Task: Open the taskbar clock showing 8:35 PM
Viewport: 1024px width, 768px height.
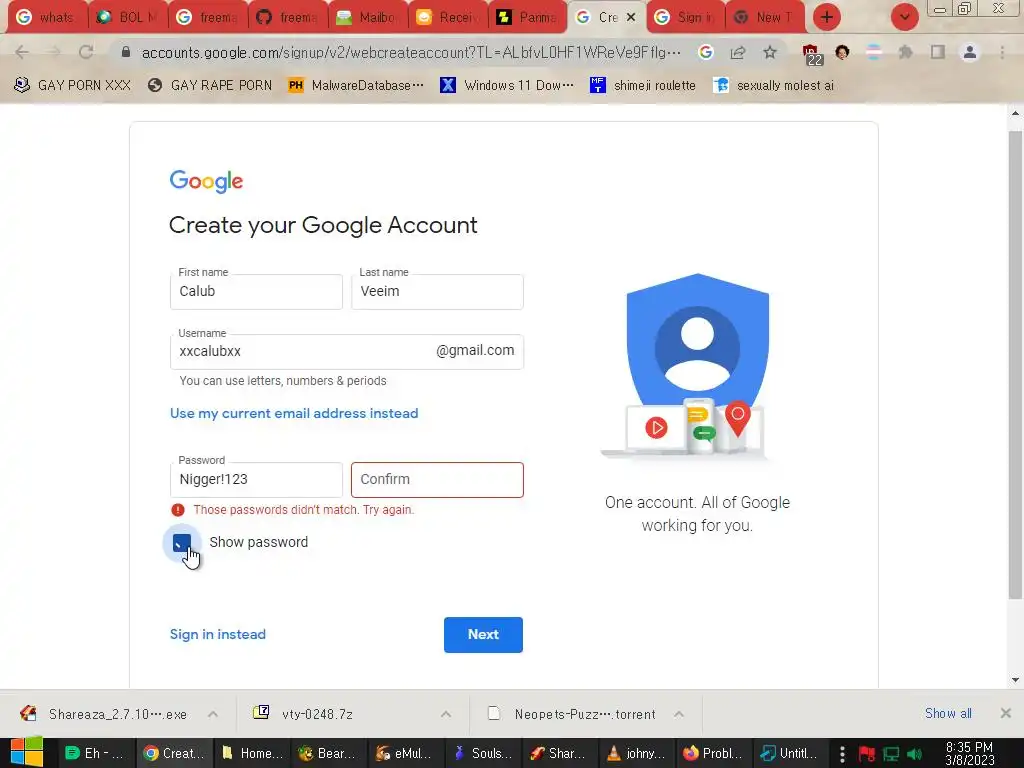Action: click(x=969, y=754)
